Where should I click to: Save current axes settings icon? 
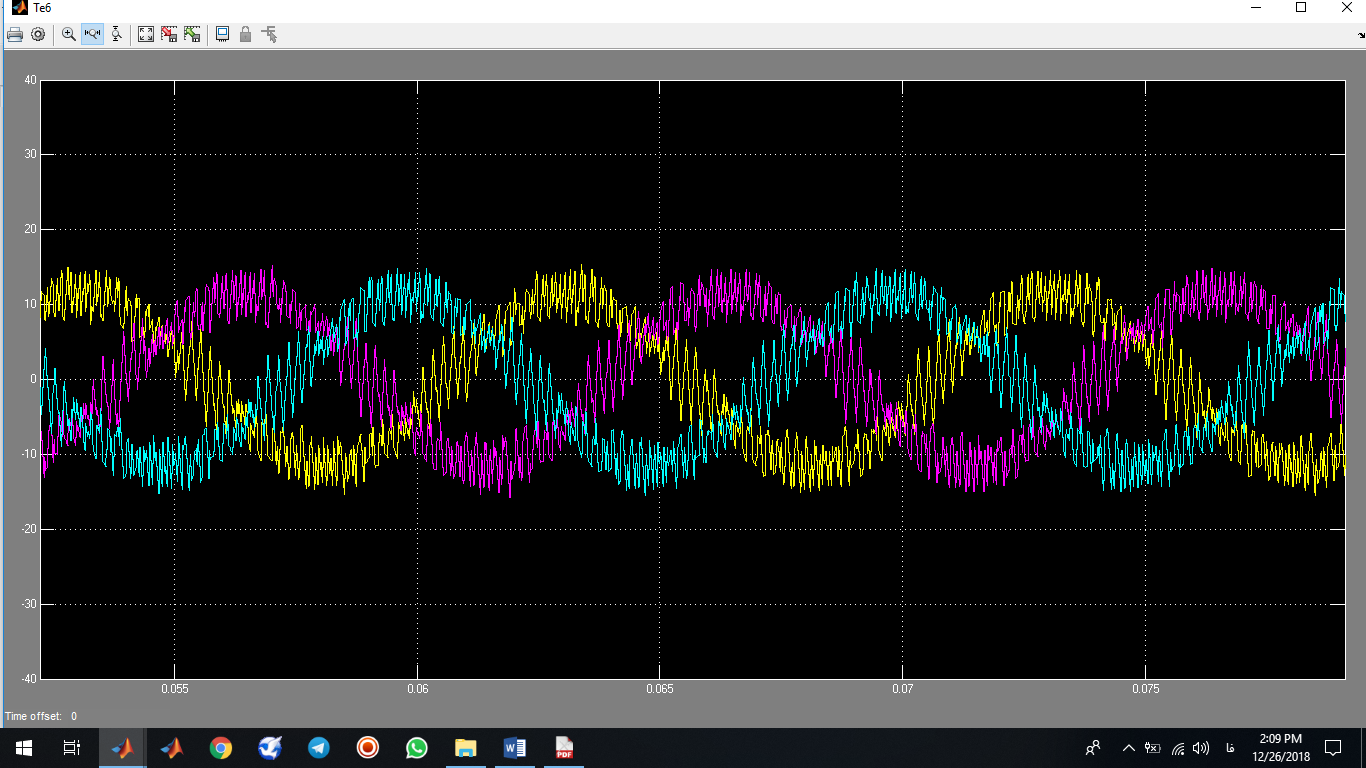pos(169,34)
